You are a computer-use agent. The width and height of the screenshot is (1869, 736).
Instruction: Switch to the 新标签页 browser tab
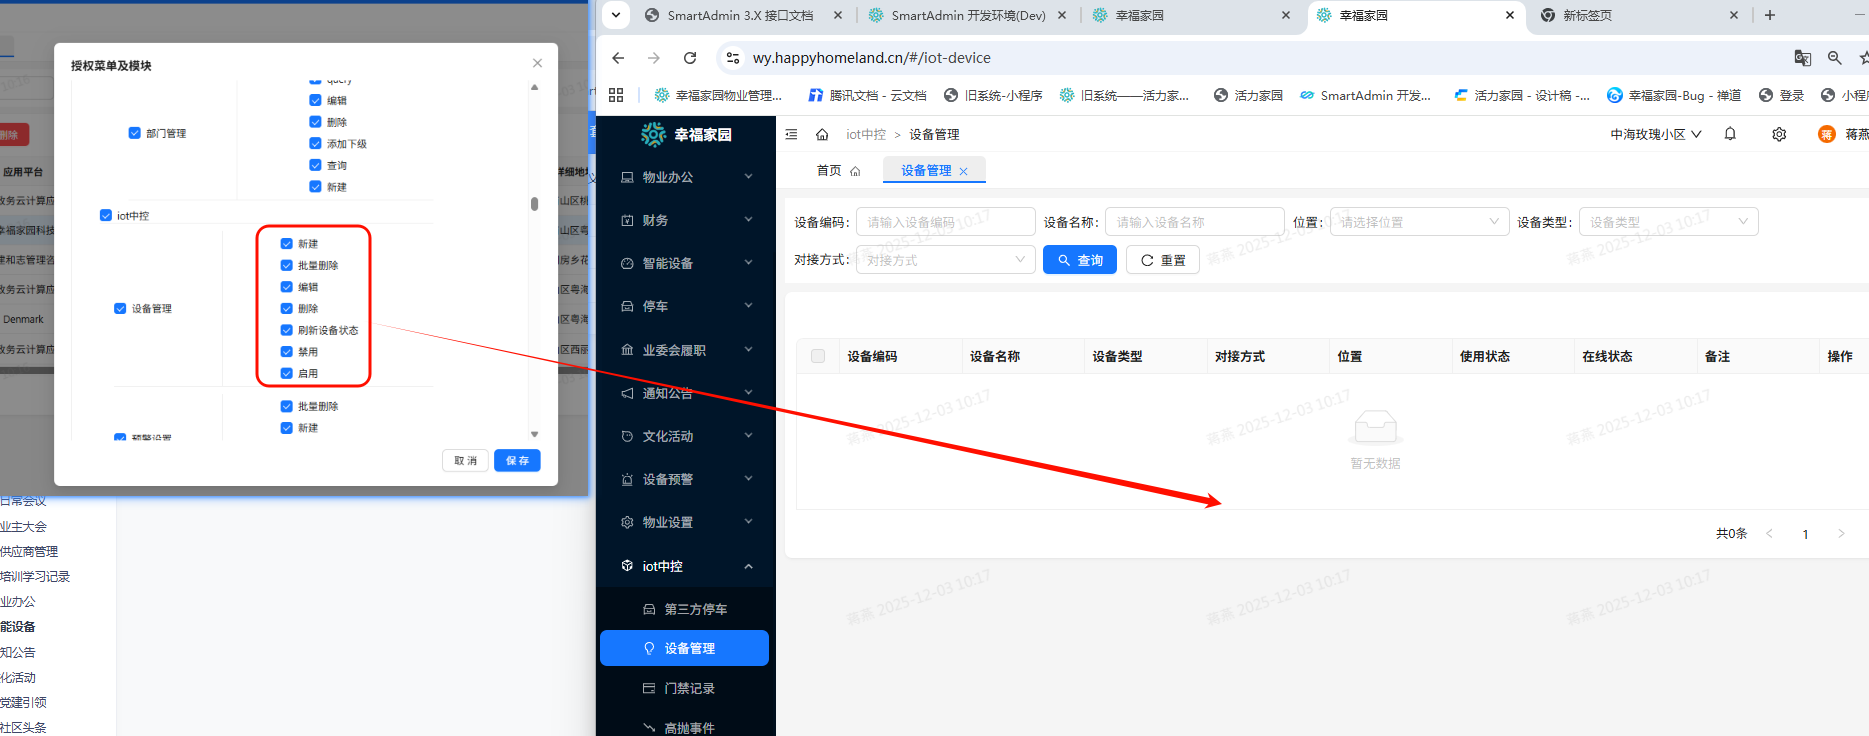(1640, 15)
